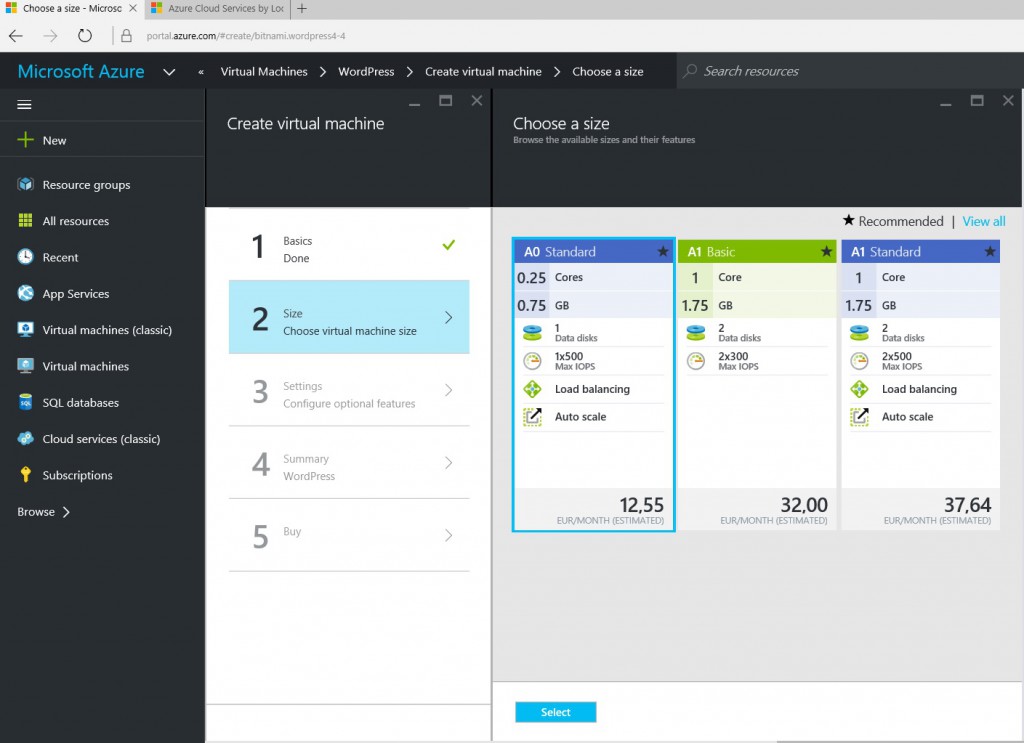
Task: Open step 5 Buy chevron
Action: click(x=449, y=535)
